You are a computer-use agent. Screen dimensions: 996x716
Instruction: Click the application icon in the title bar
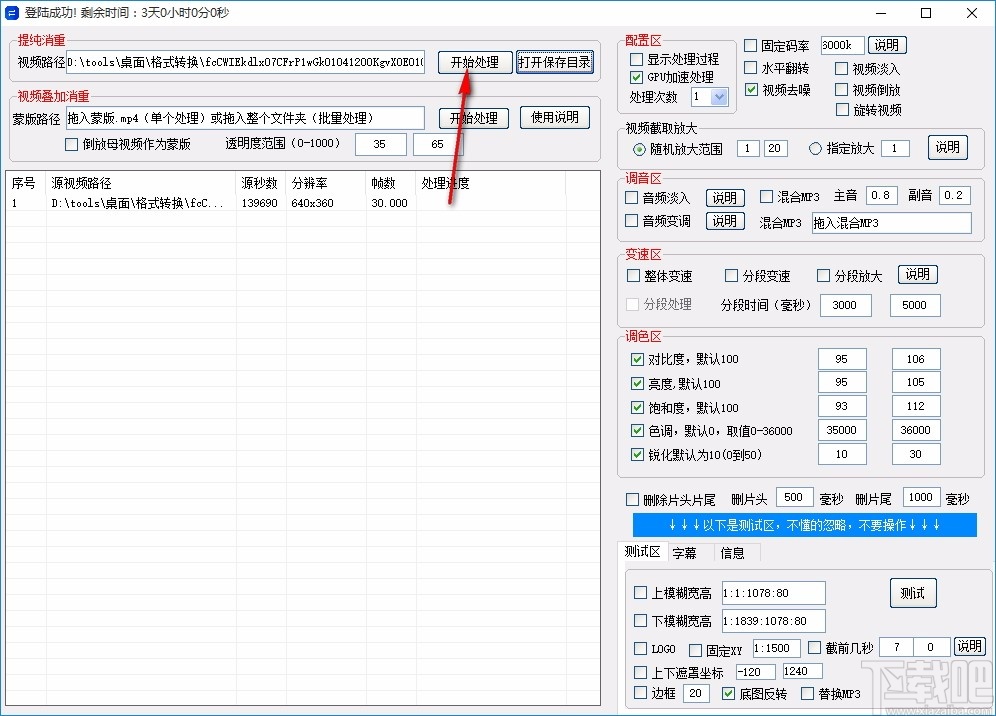[x=12, y=13]
